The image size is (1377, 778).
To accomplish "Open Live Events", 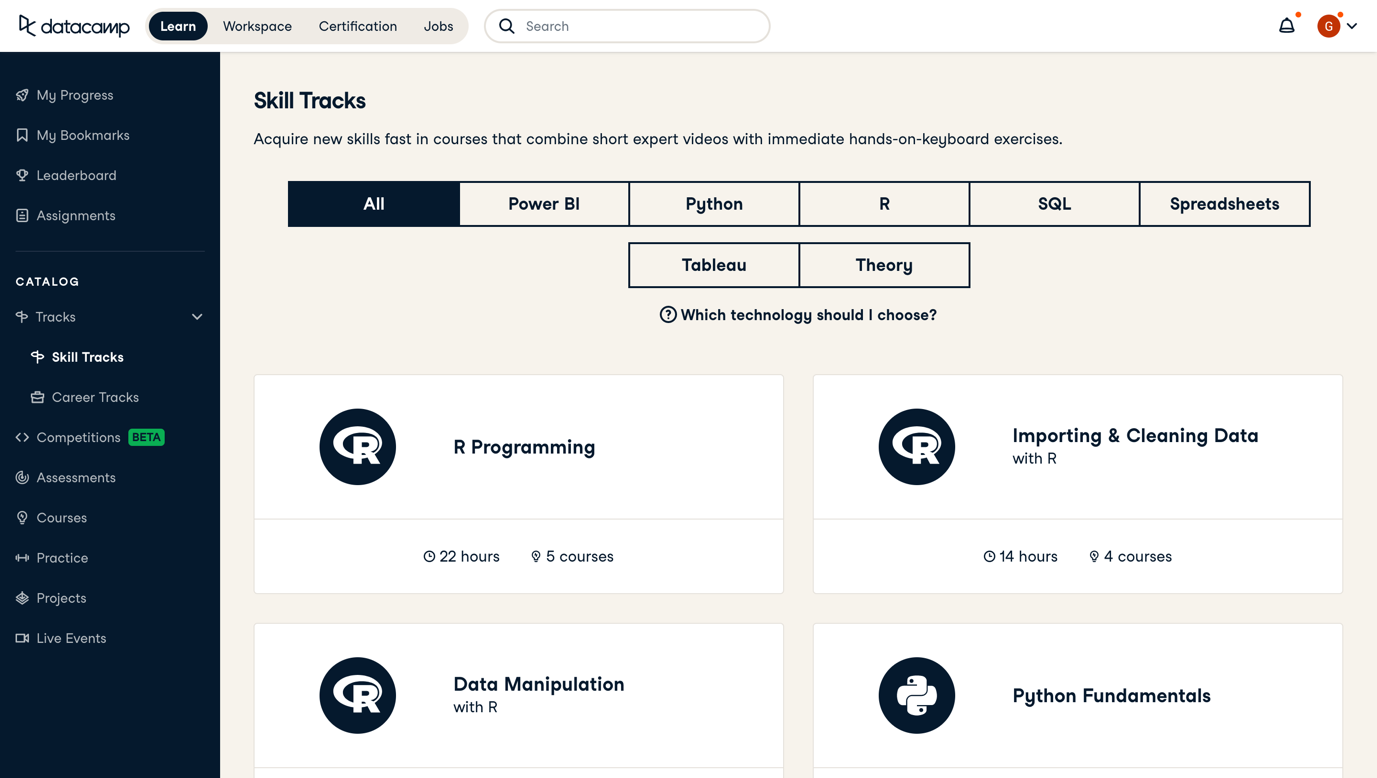I will [71, 638].
